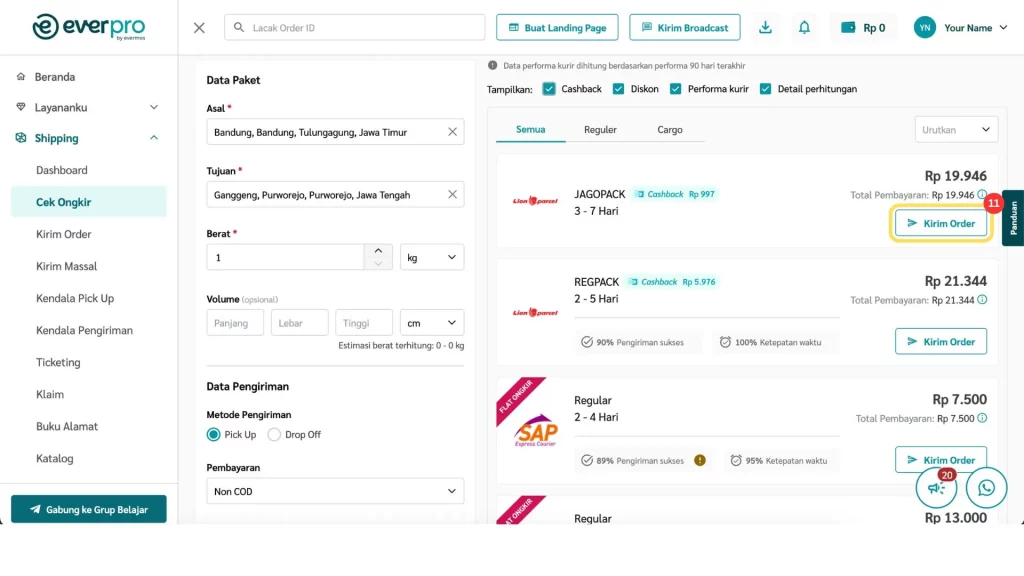This screenshot has height=576, width=1024.
Task: Click Kirim Order for REGPACK
Action: point(940,342)
